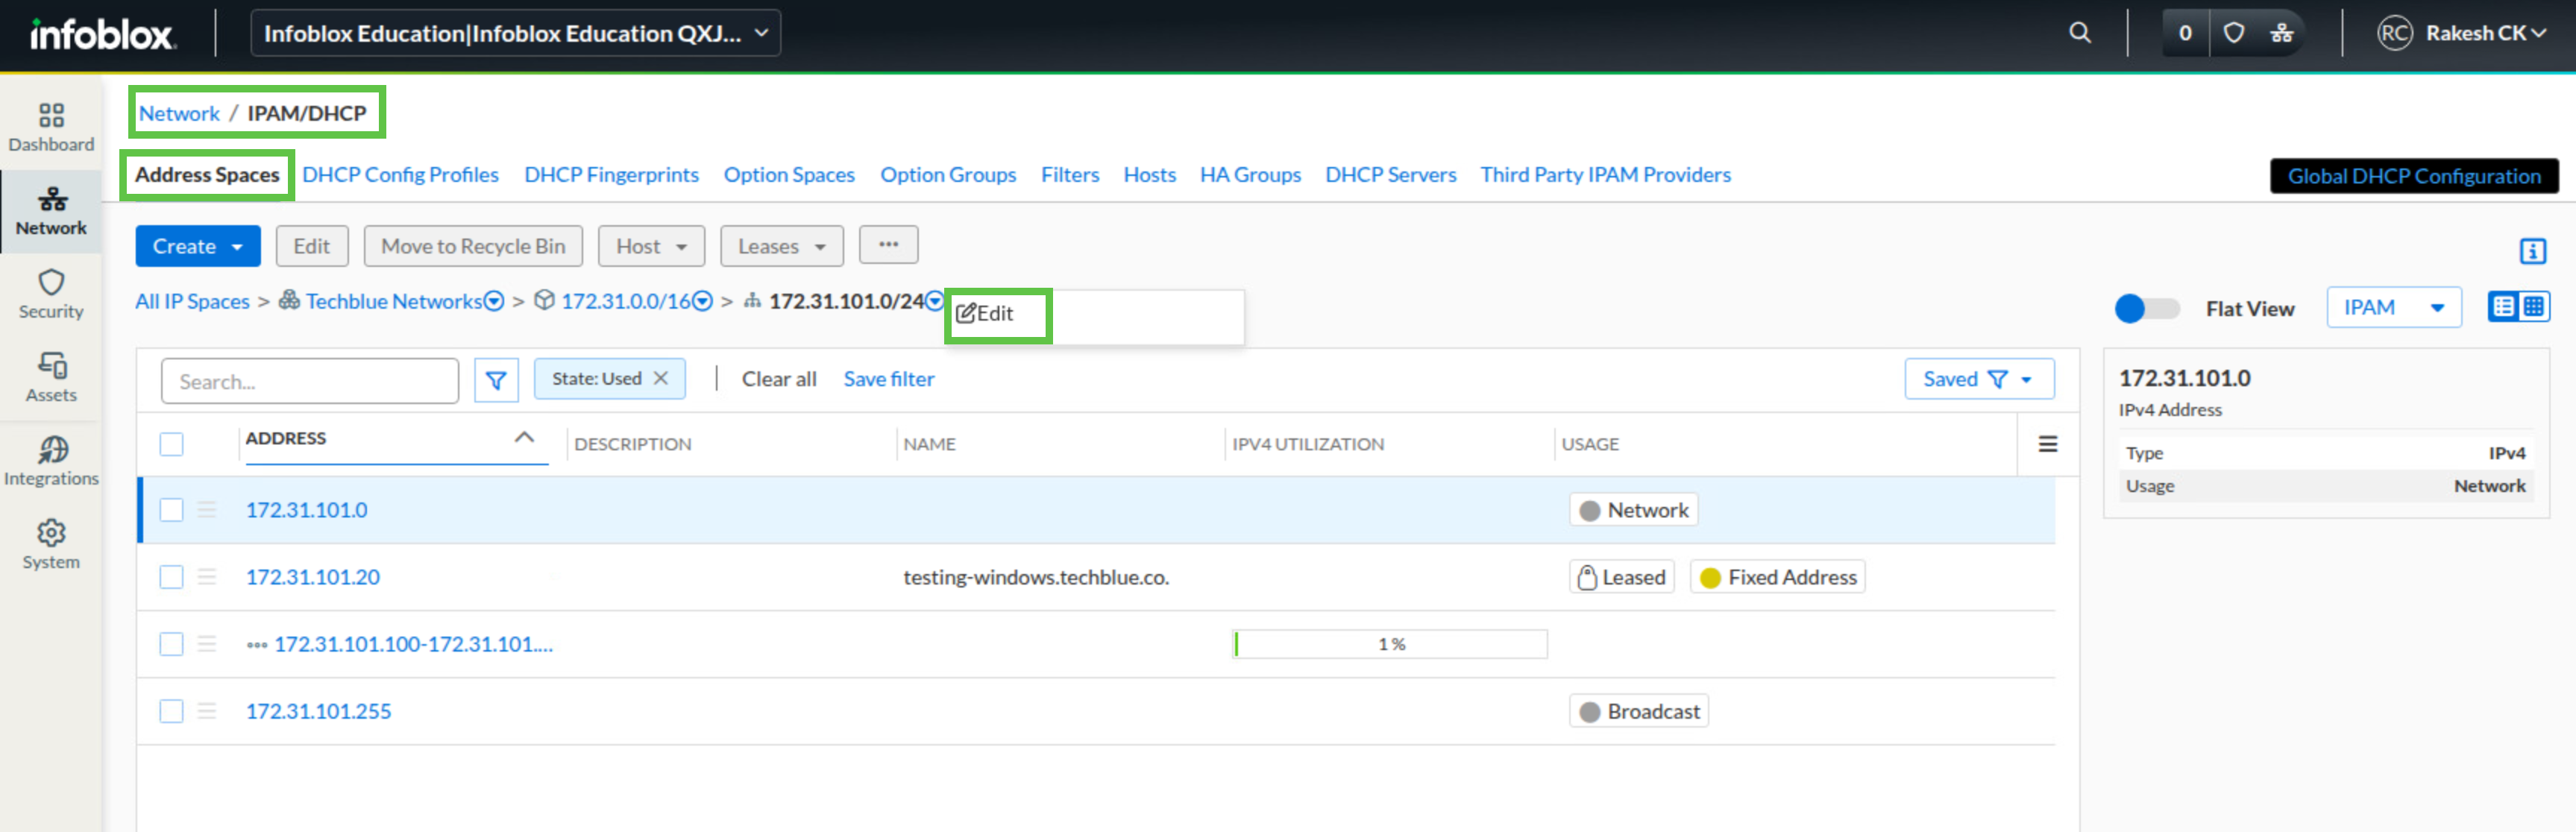Switch to the Address Spaces tab
The width and height of the screenshot is (2576, 832).
pyautogui.click(x=207, y=175)
